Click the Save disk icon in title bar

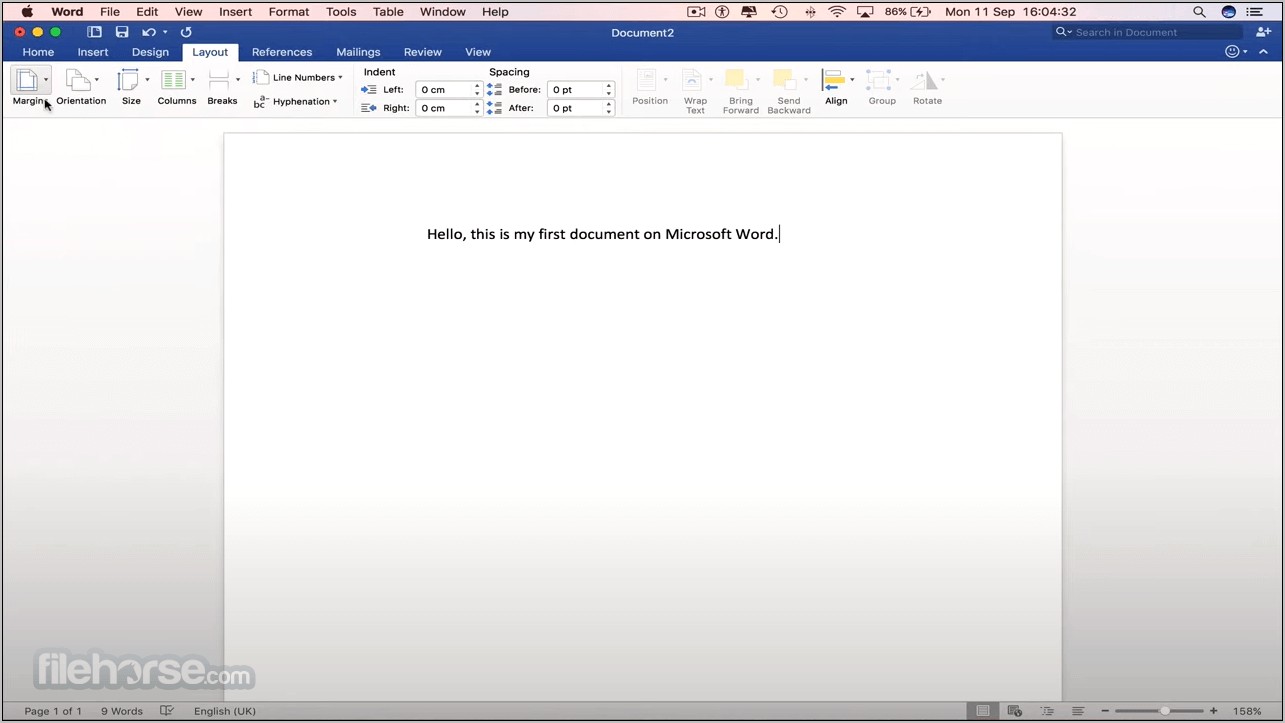(x=122, y=32)
